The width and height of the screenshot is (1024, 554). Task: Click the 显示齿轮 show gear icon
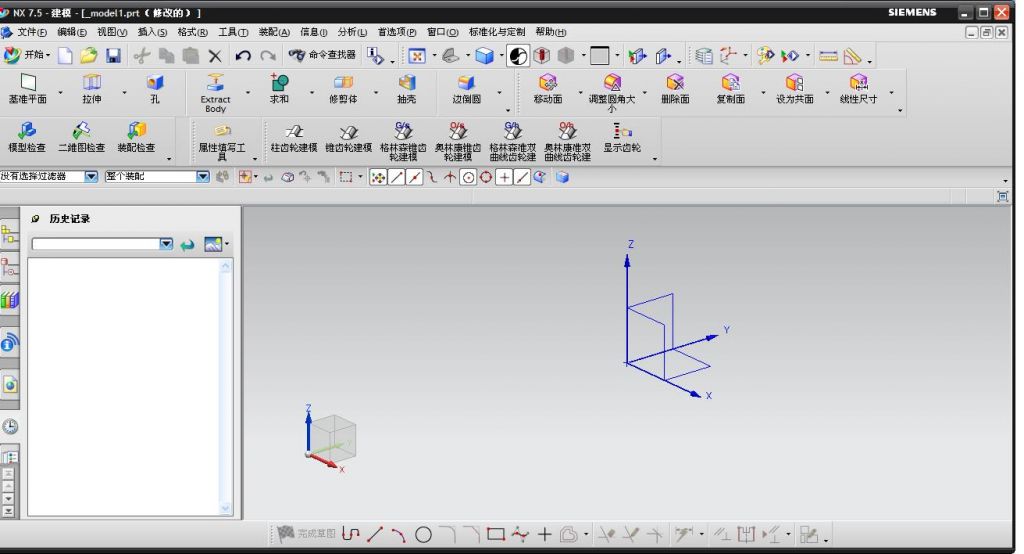[621, 135]
